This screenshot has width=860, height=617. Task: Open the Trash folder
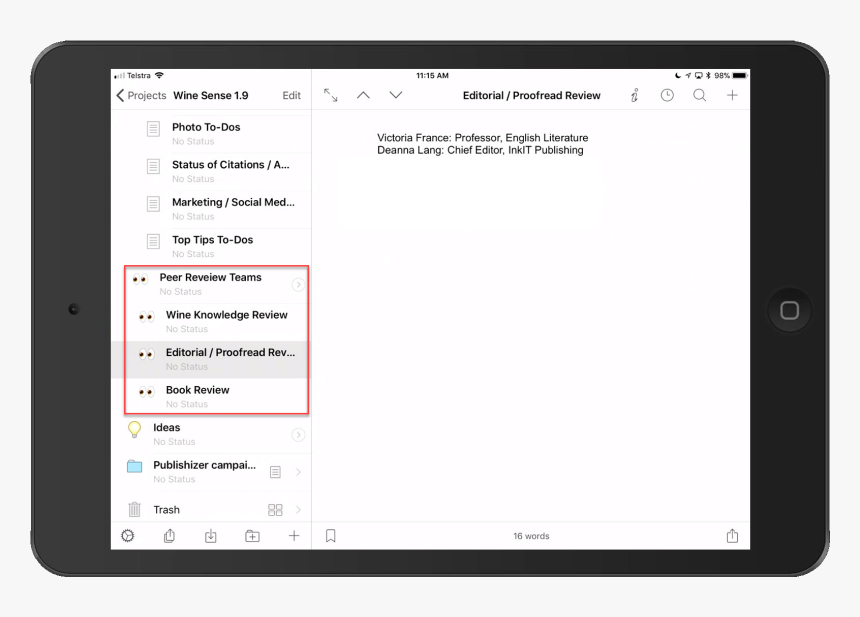(x=211, y=510)
